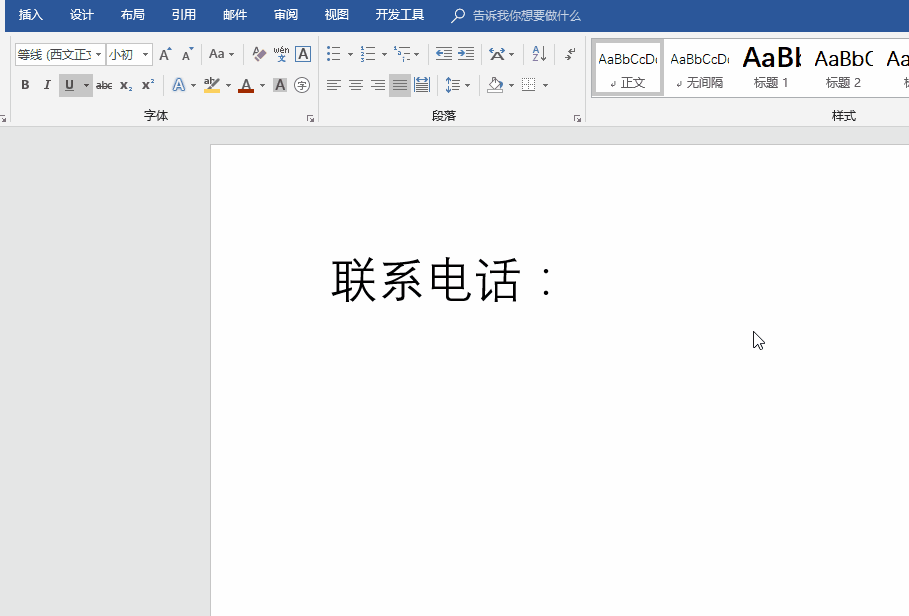Open the 布局 ribbon tab
The image size is (909, 616).
pos(132,15)
